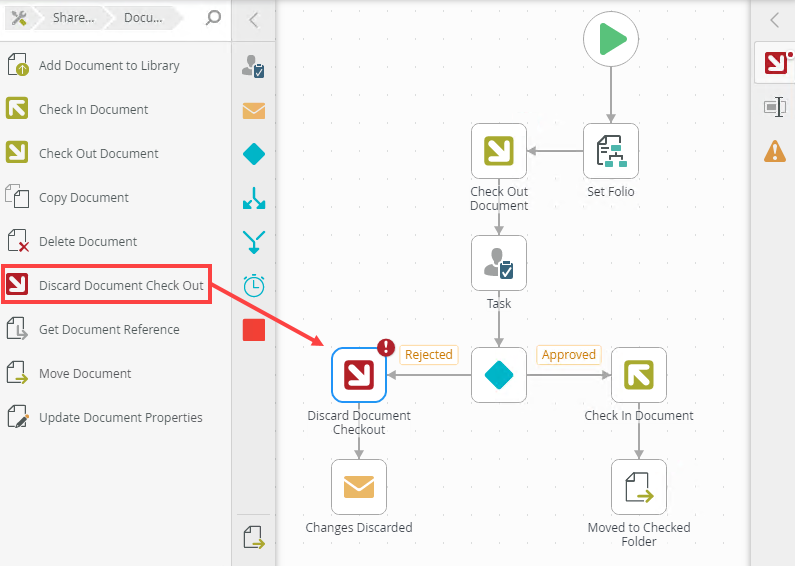This screenshot has height=566, width=795.
Task: Click the Rejected line label
Action: click(x=429, y=355)
